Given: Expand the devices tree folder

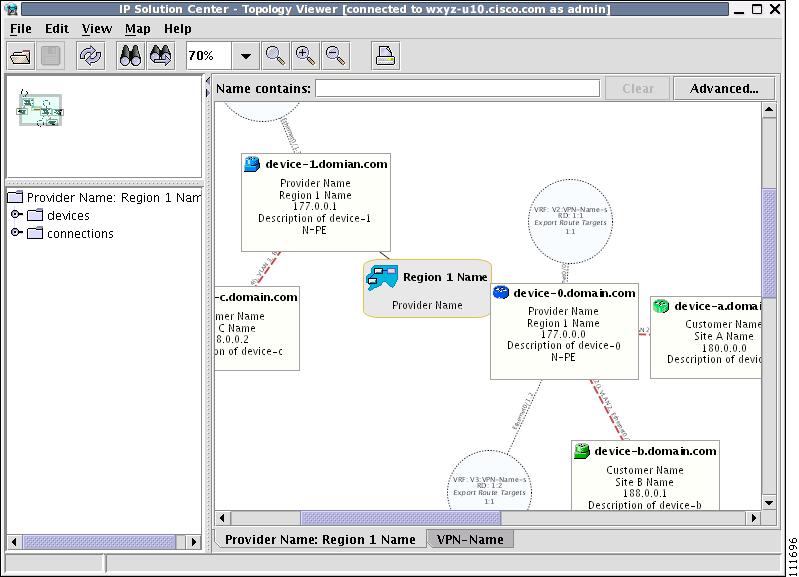Looking at the screenshot, I should (x=16, y=215).
